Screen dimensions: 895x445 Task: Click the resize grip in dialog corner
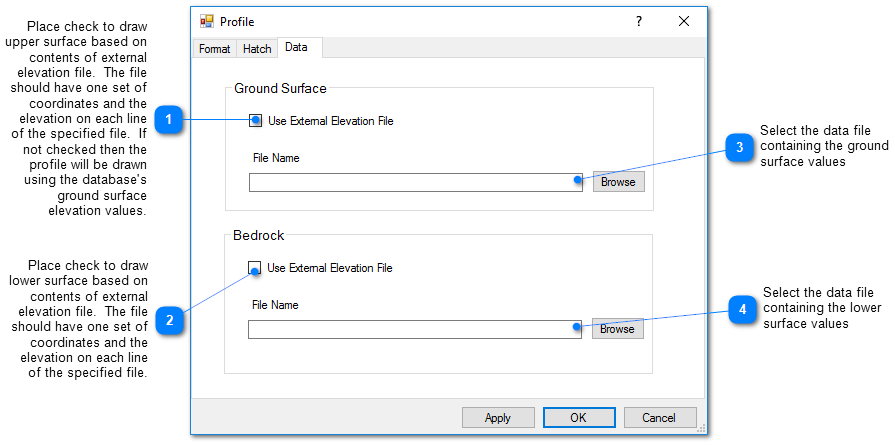click(702, 429)
